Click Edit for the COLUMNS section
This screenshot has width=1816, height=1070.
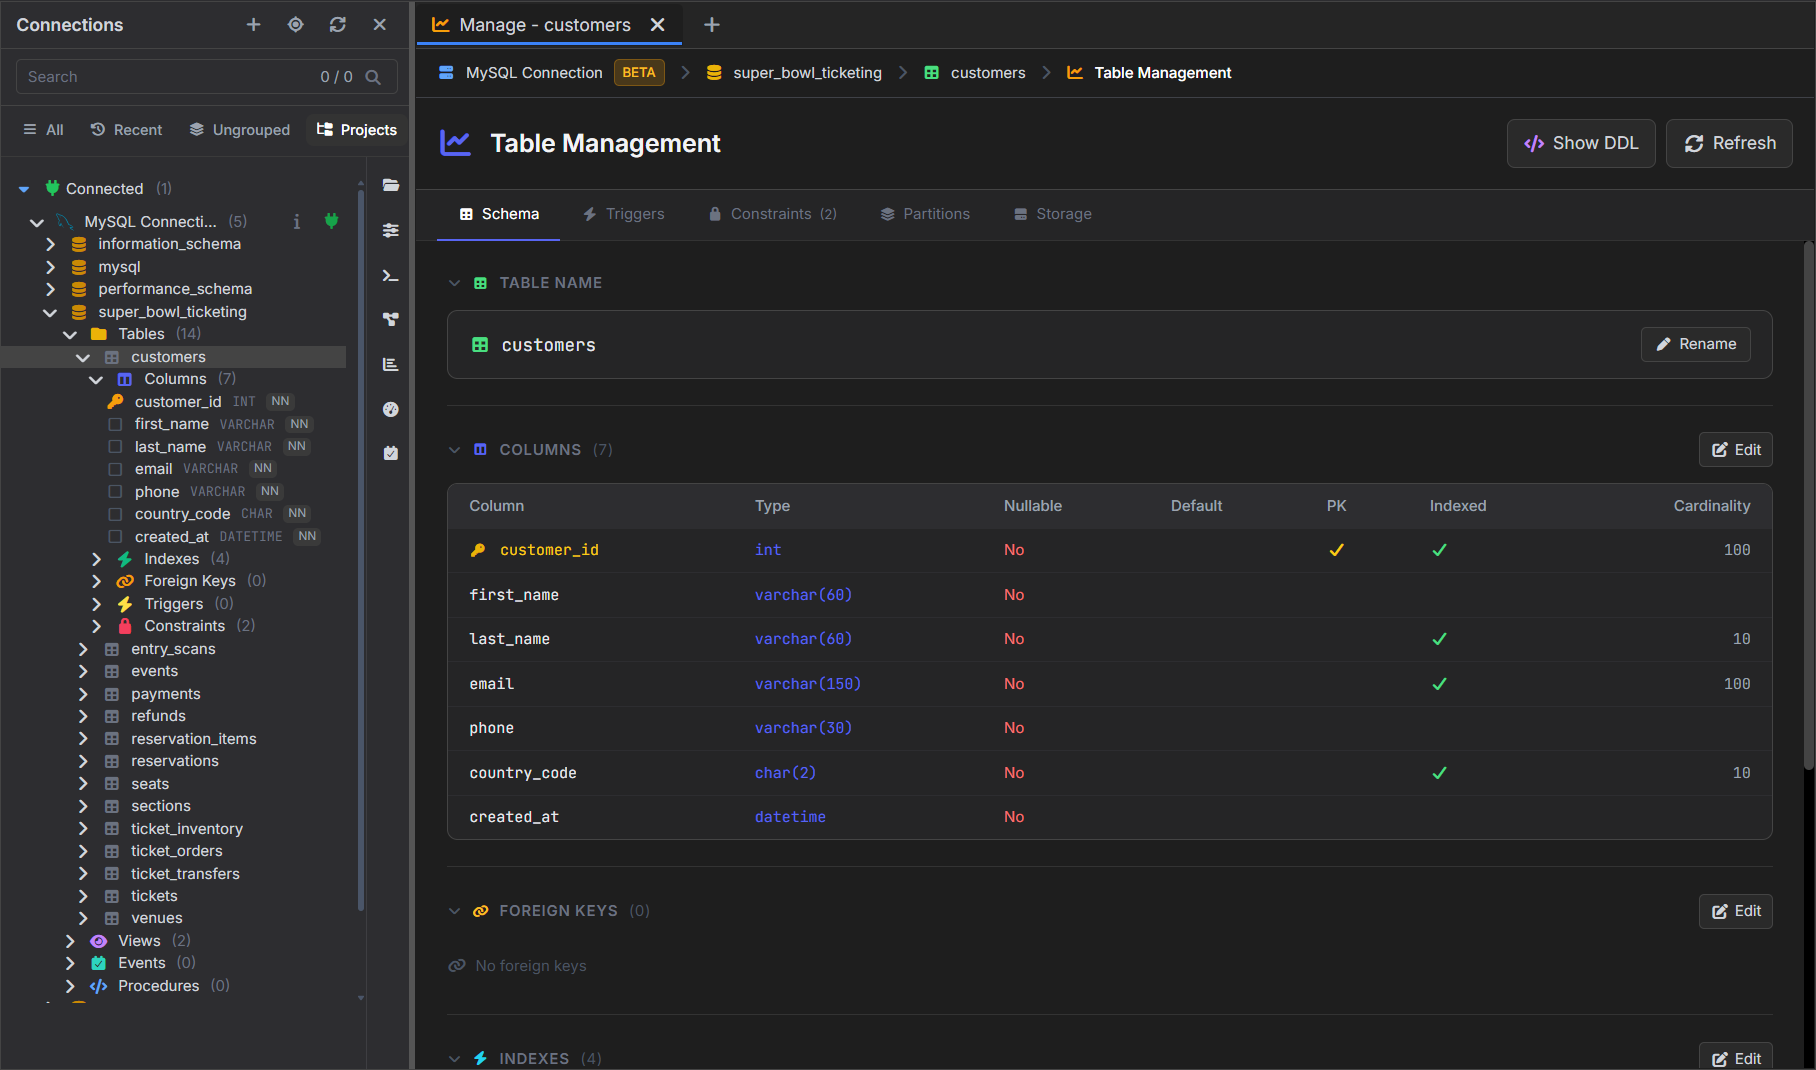pyautogui.click(x=1736, y=450)
